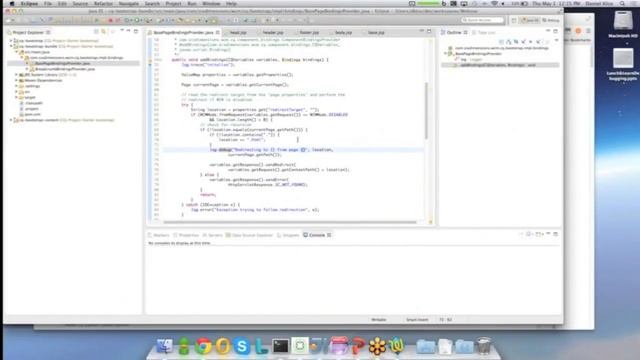Click the green Run toolbar button
The height and width of the screenshot is (360, 640).
click(138, 20)
